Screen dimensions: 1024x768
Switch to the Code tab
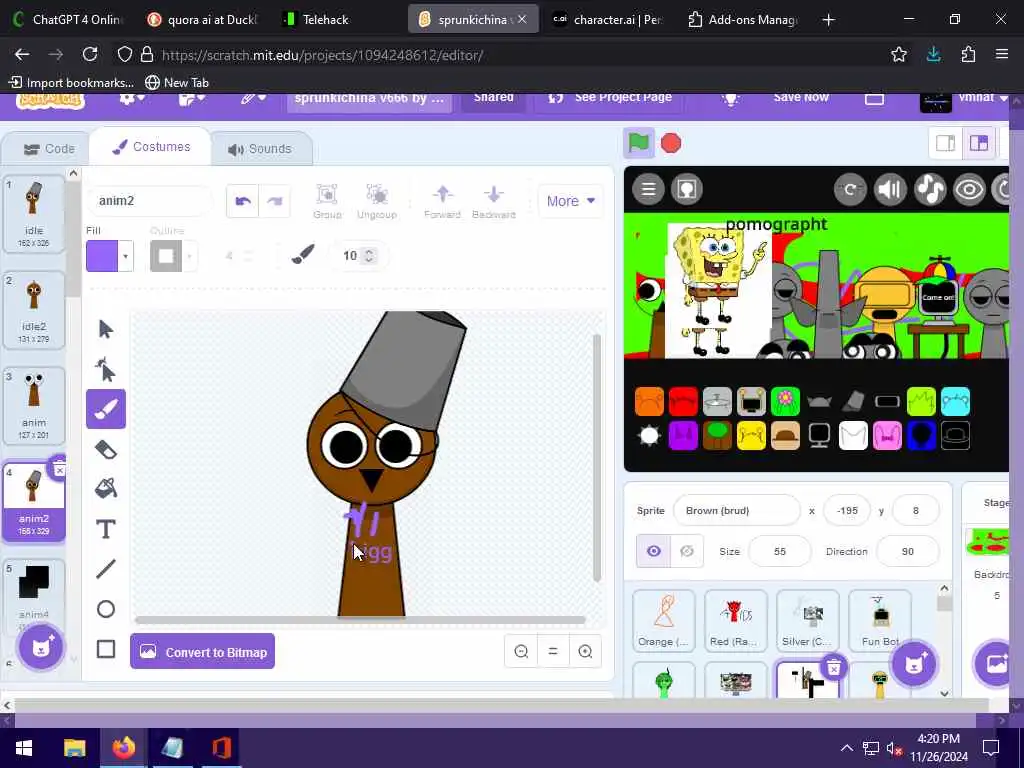[x=49, y=149]
